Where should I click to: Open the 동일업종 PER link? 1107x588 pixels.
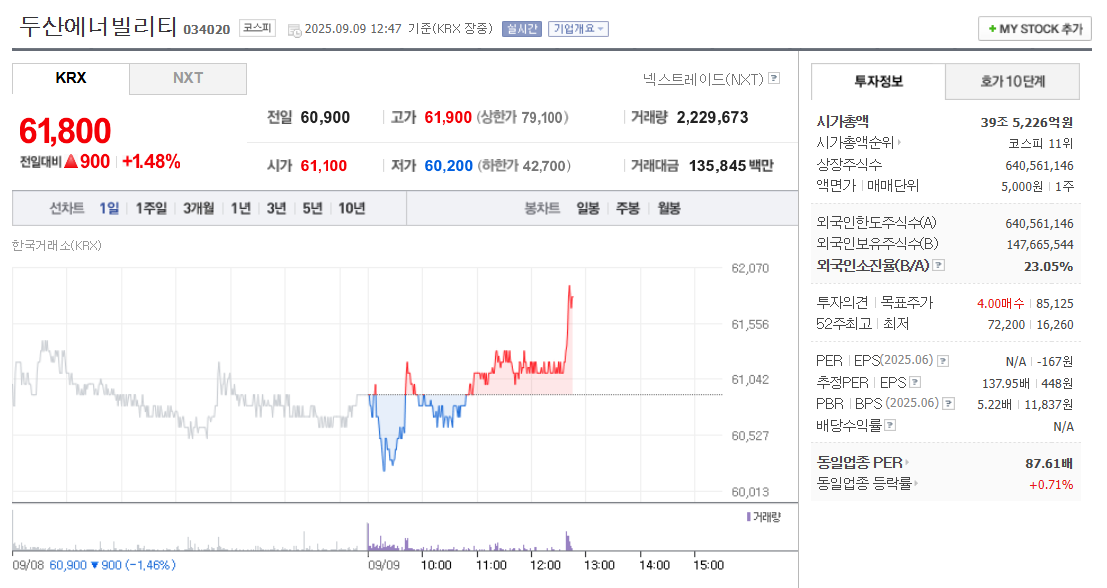[859, 462]
